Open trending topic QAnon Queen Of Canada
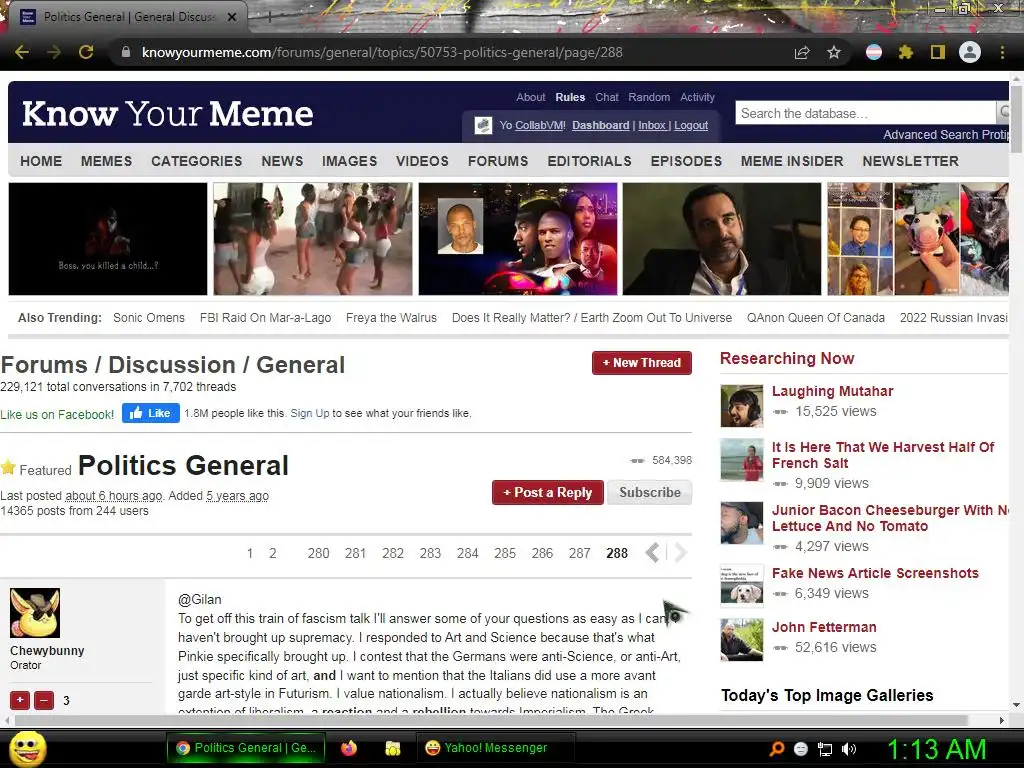Screen dimensions: 1024x768 click(816, 317)
